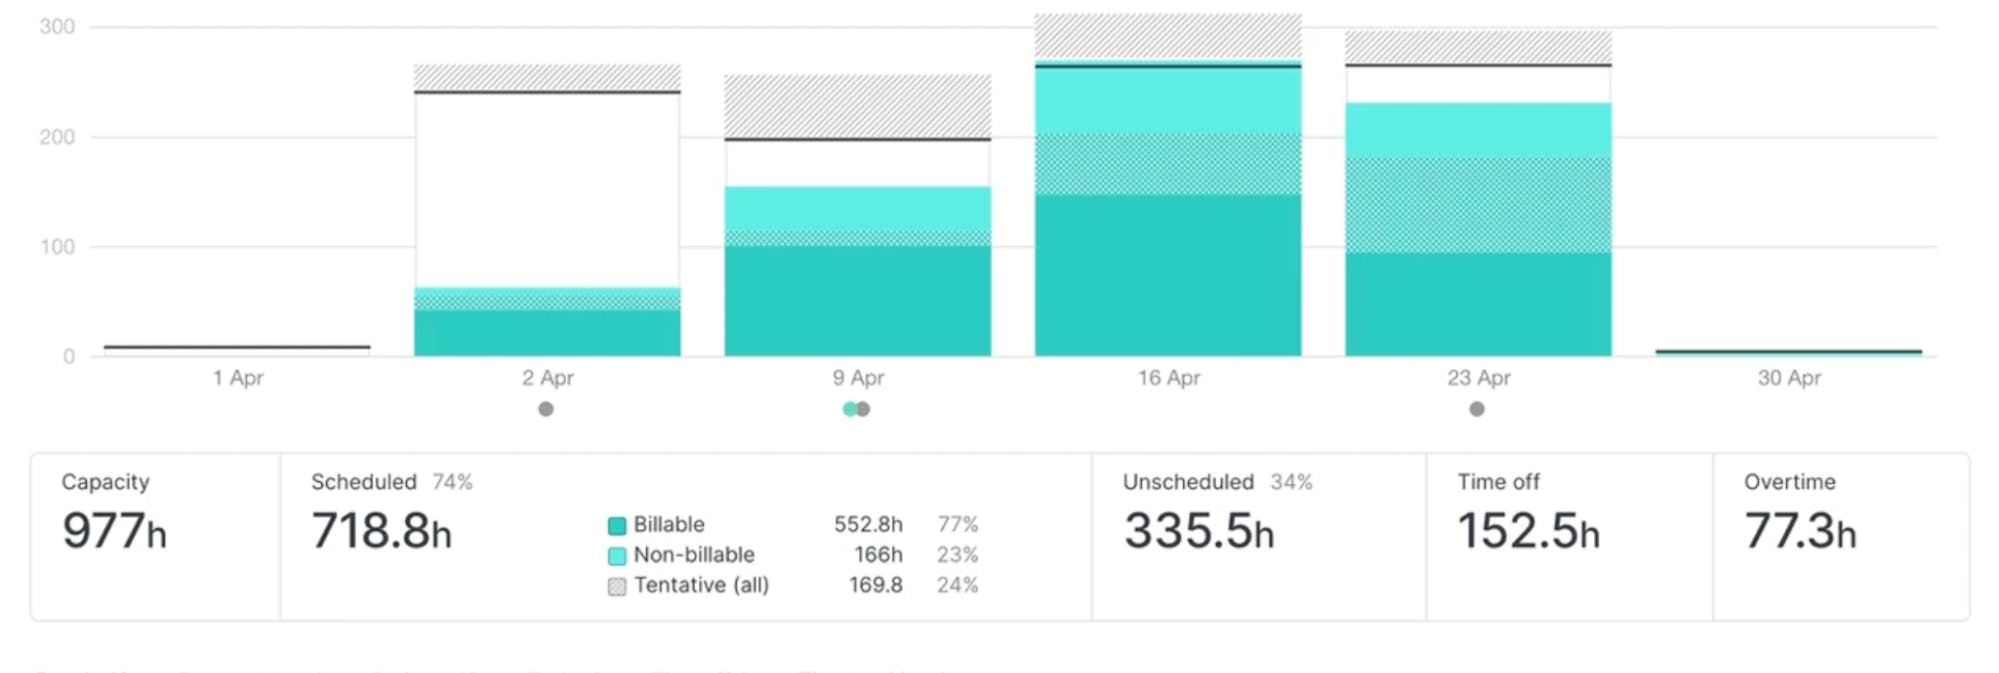This screenshot has height=673, width=1999.
Task: Click the Time off 152.5h figure
Action: click(x=1528, y=530)
